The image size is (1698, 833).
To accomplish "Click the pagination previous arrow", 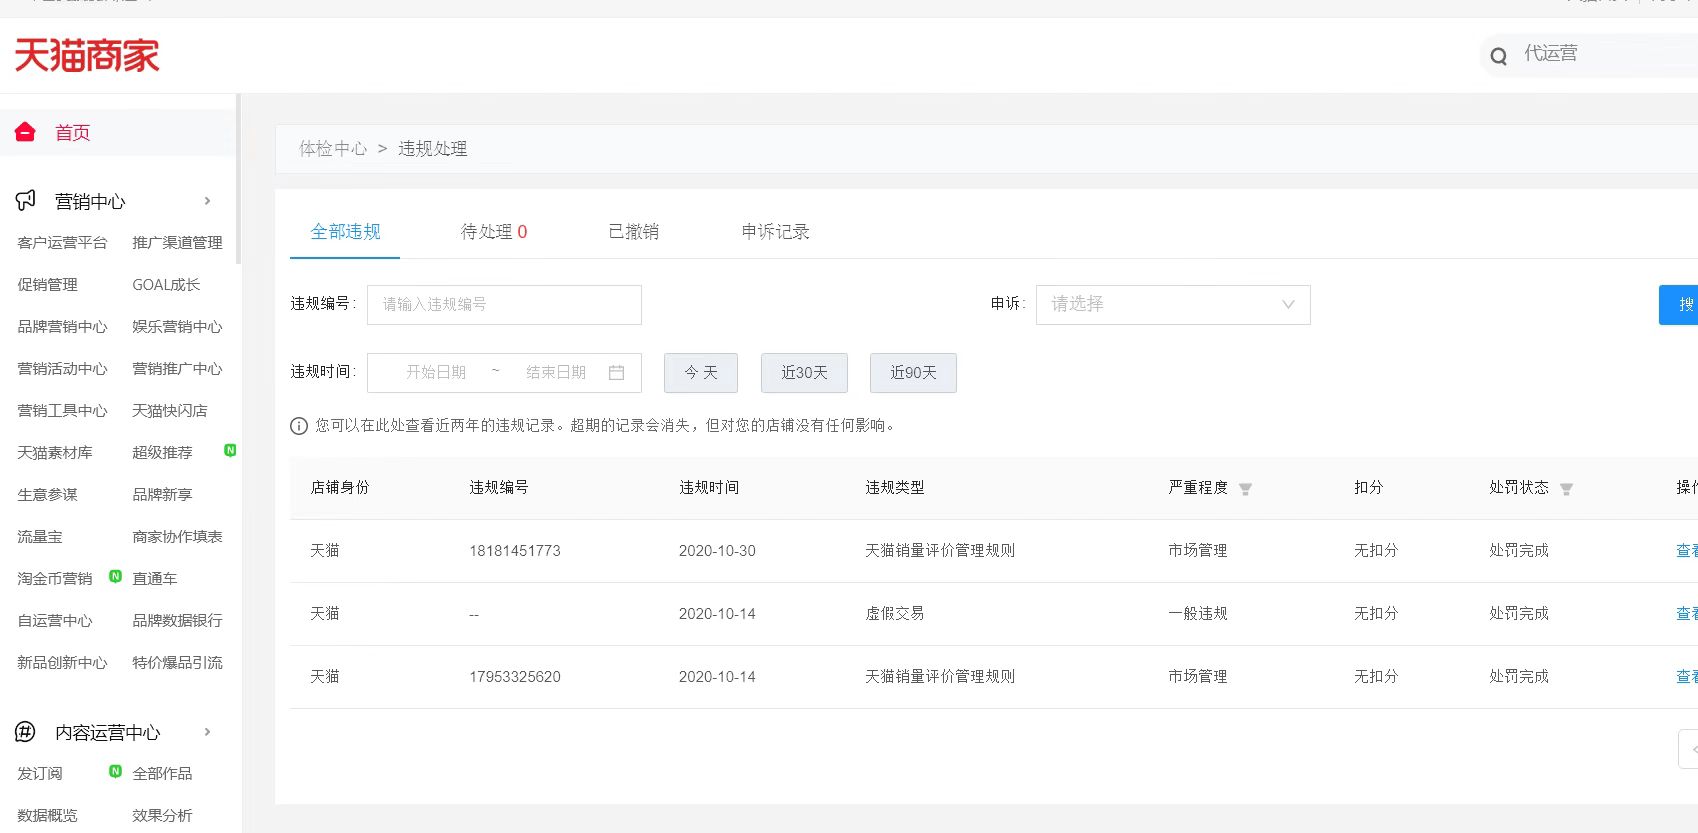I will tap(1690, 749).
